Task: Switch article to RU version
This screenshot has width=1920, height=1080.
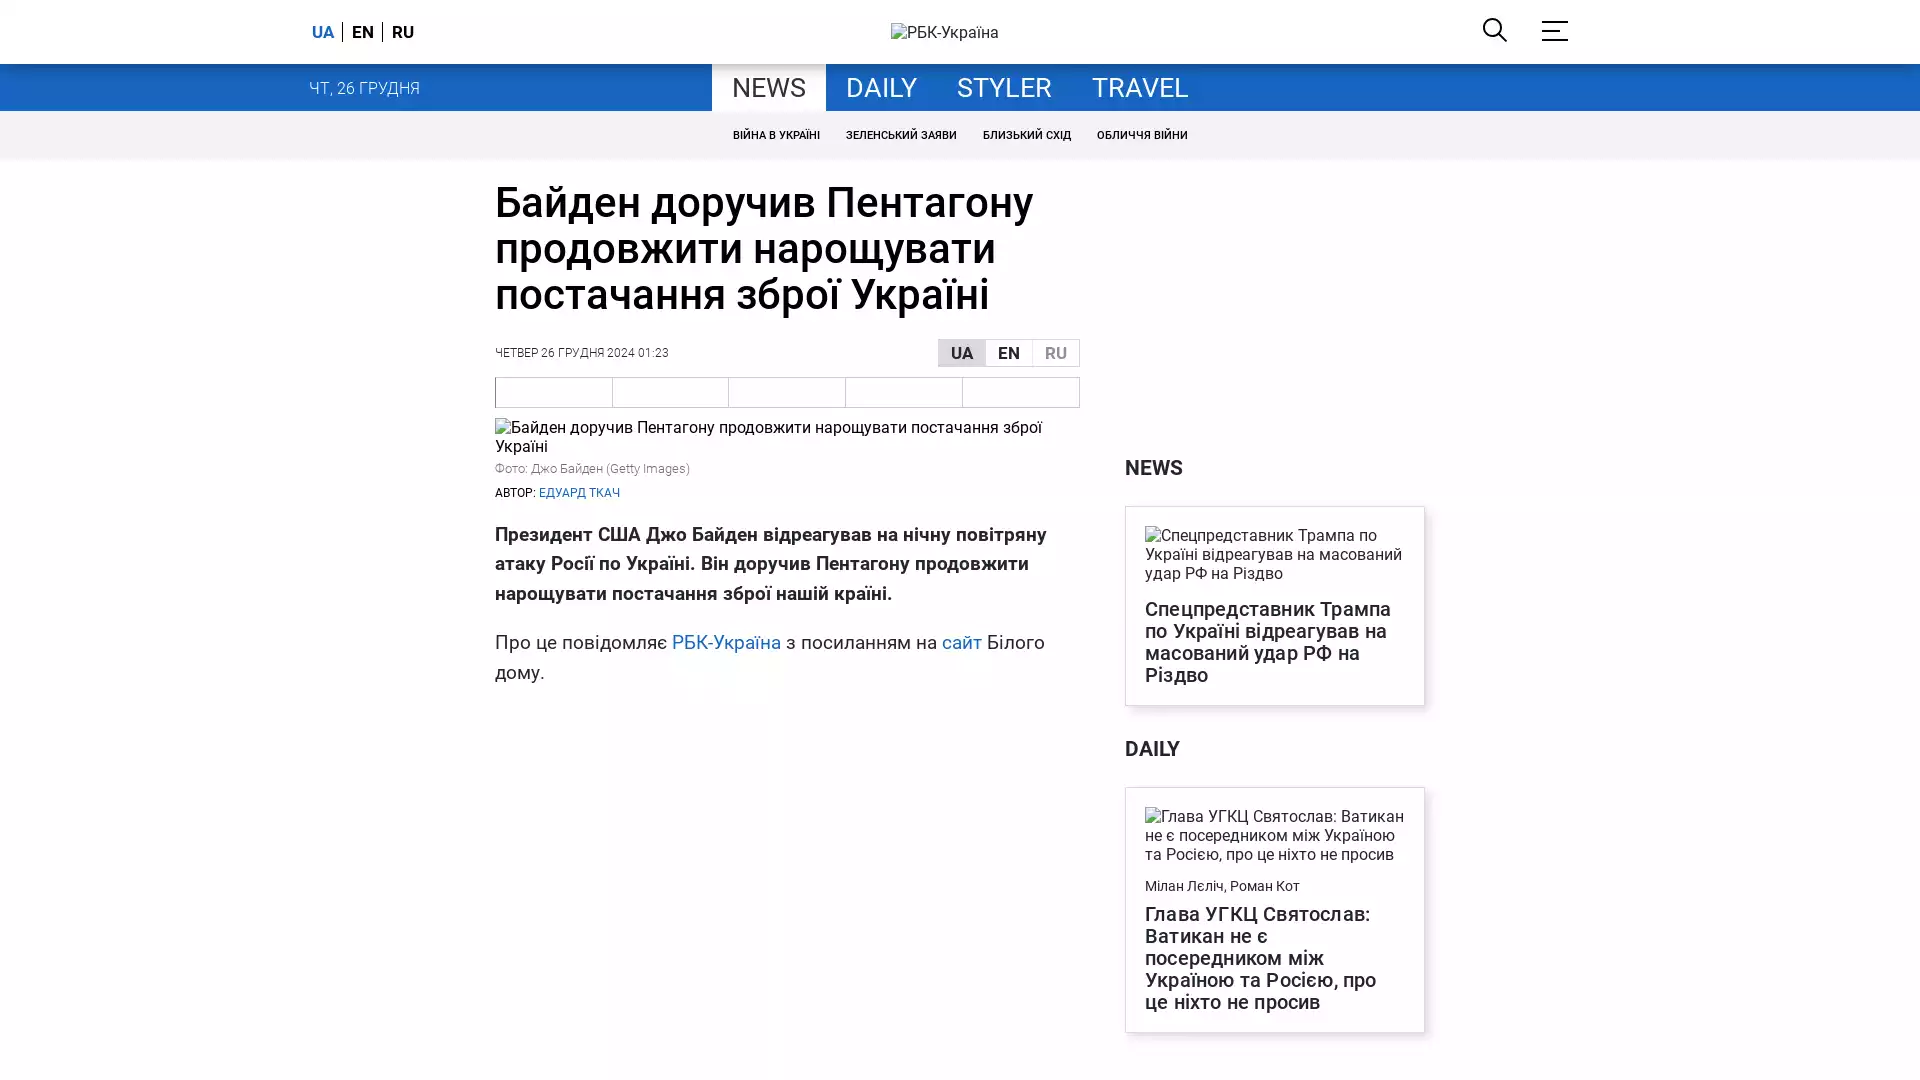Action: tap(1055, 353)
